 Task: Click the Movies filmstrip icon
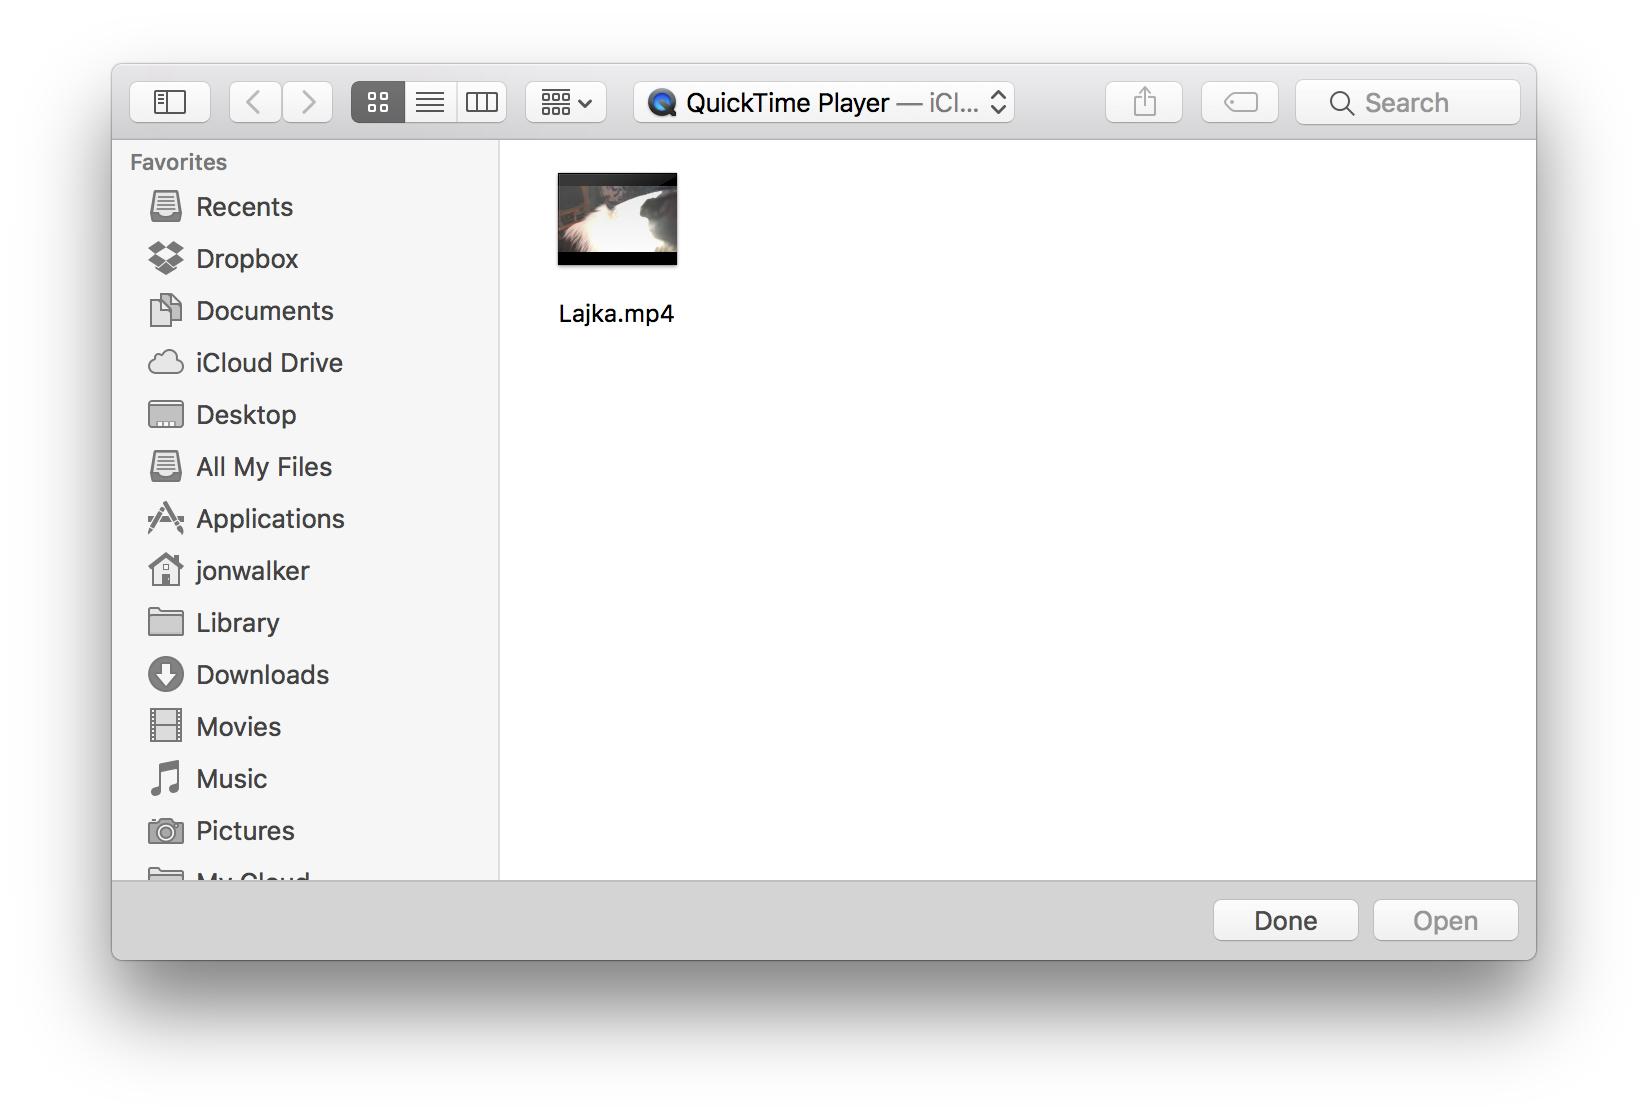tap(166, 726)
